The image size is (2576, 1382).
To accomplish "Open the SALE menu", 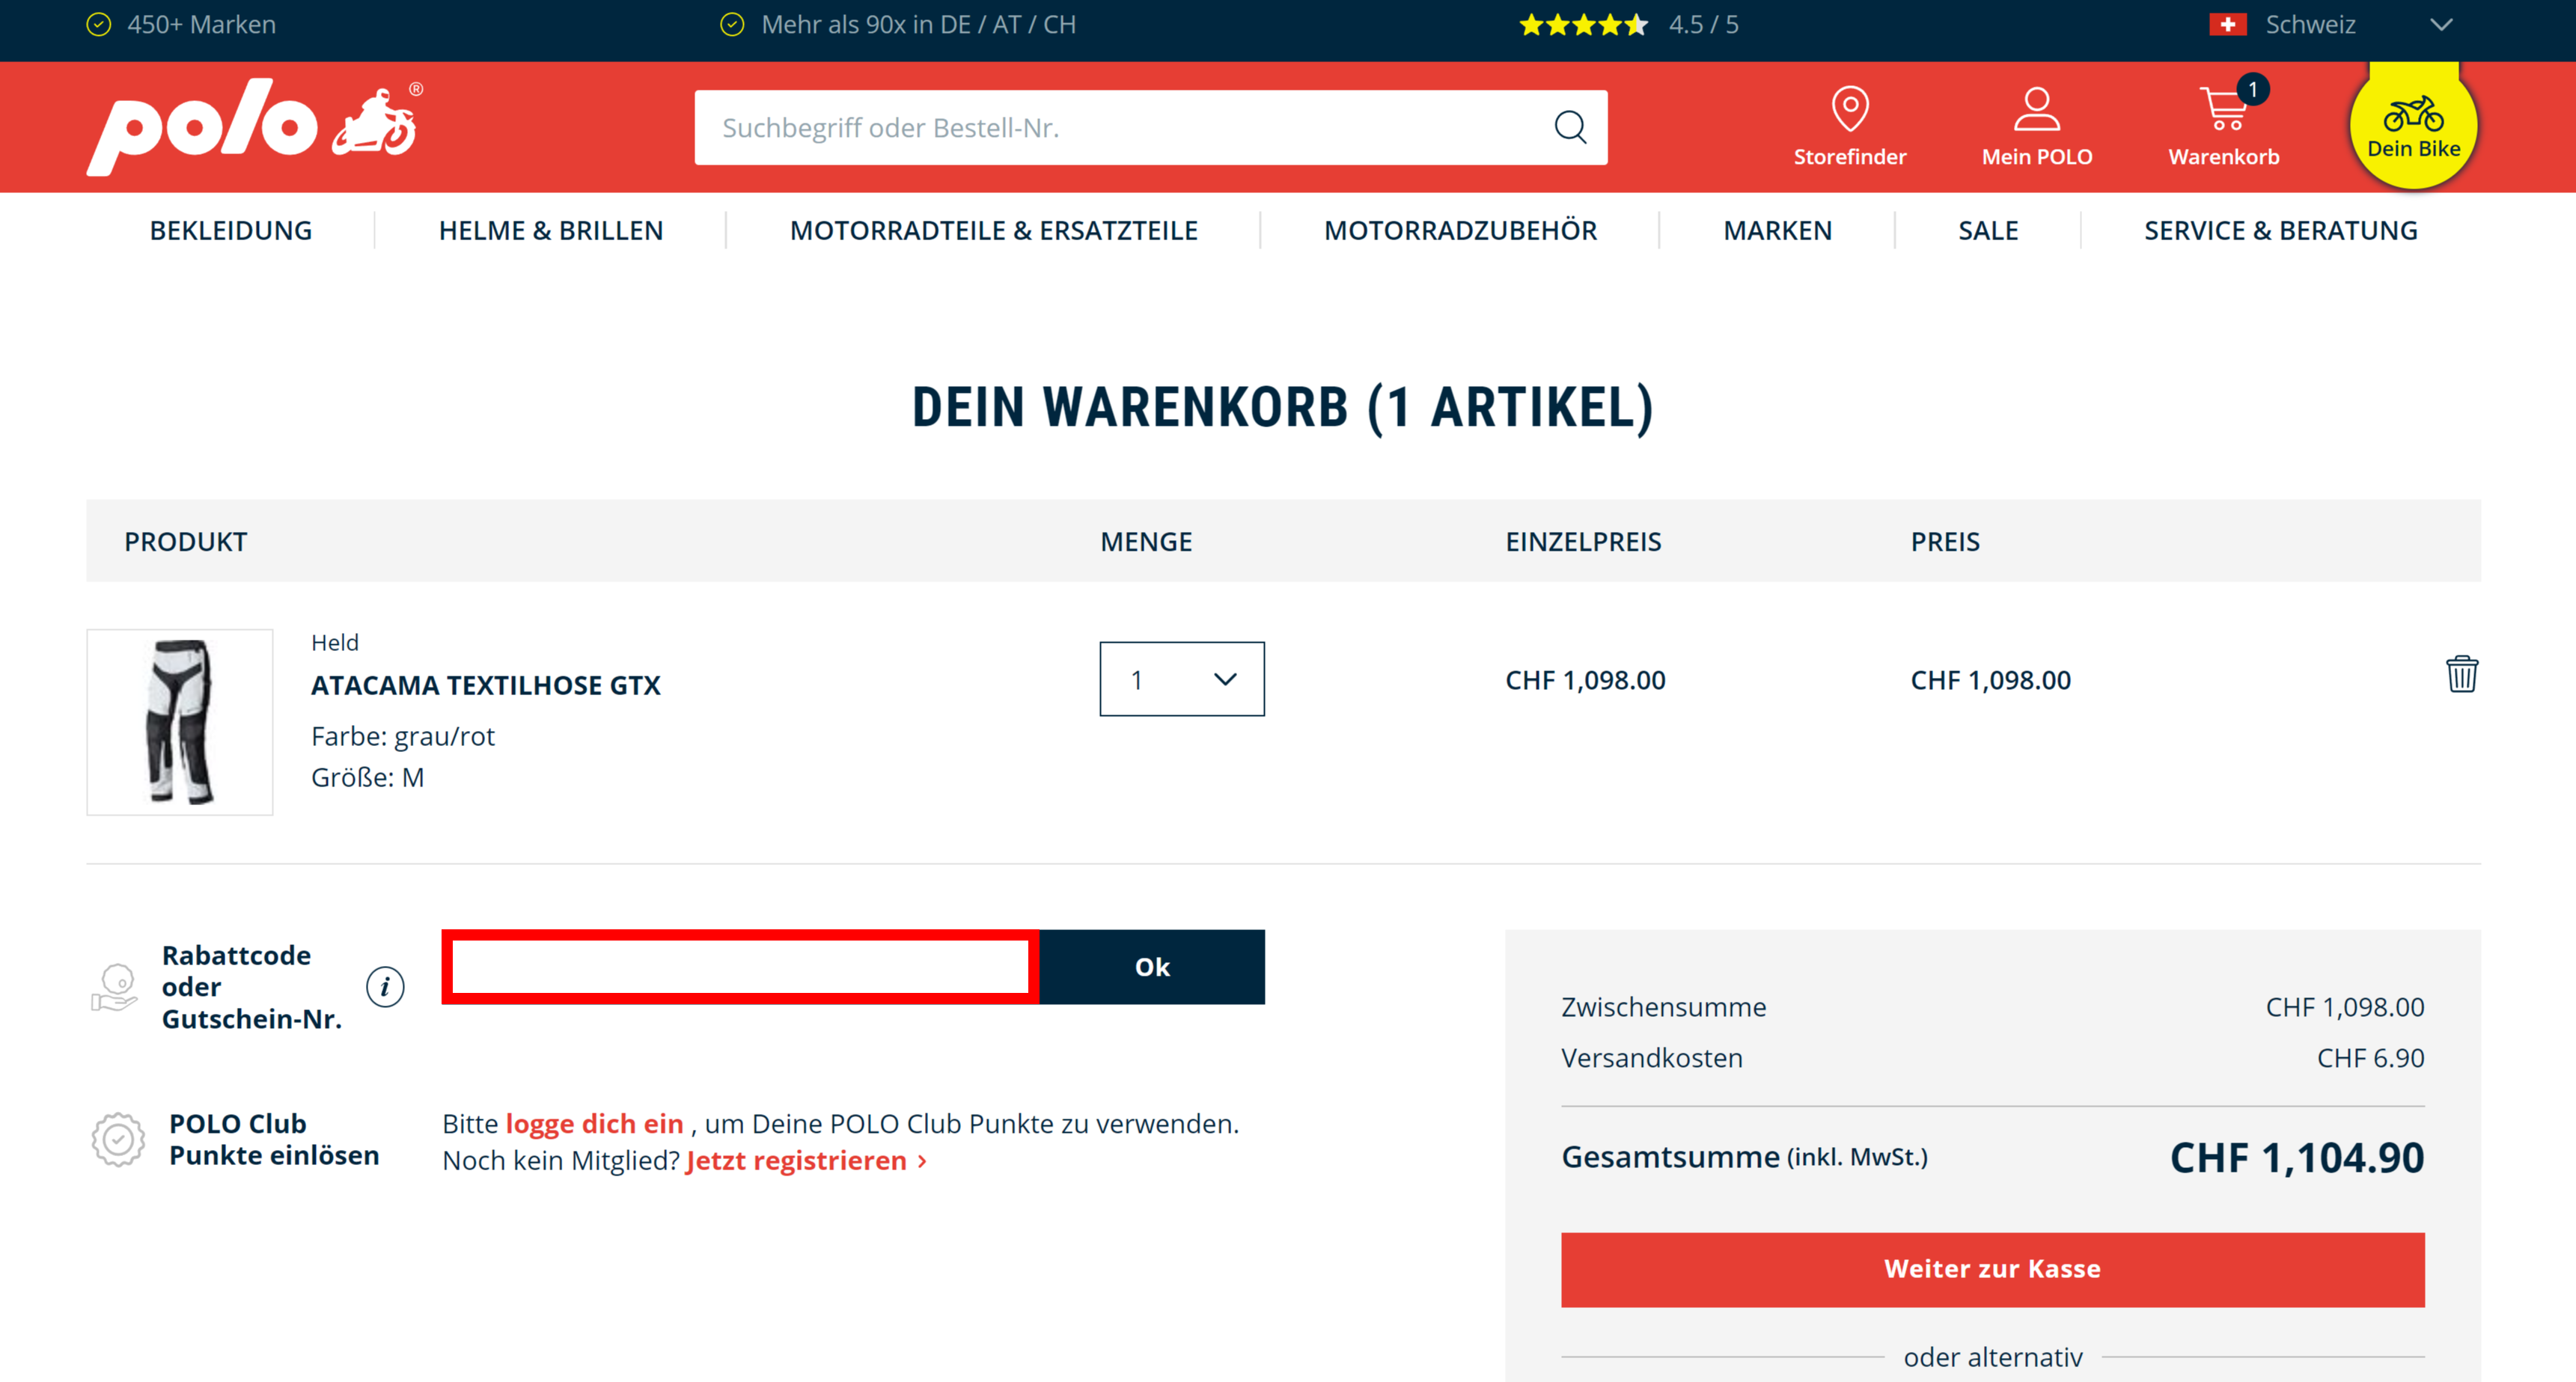I will pyautogui.click(x=1988, y=230).
